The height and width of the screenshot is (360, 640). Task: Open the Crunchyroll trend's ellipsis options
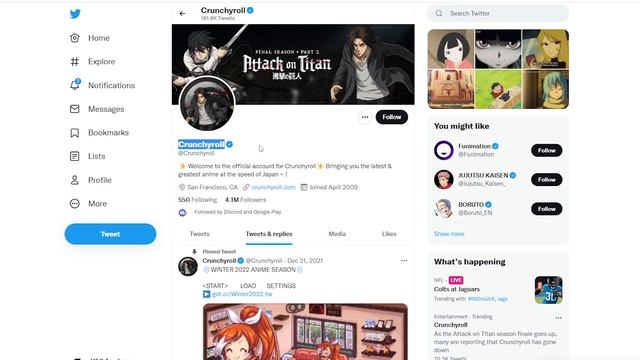558,318
